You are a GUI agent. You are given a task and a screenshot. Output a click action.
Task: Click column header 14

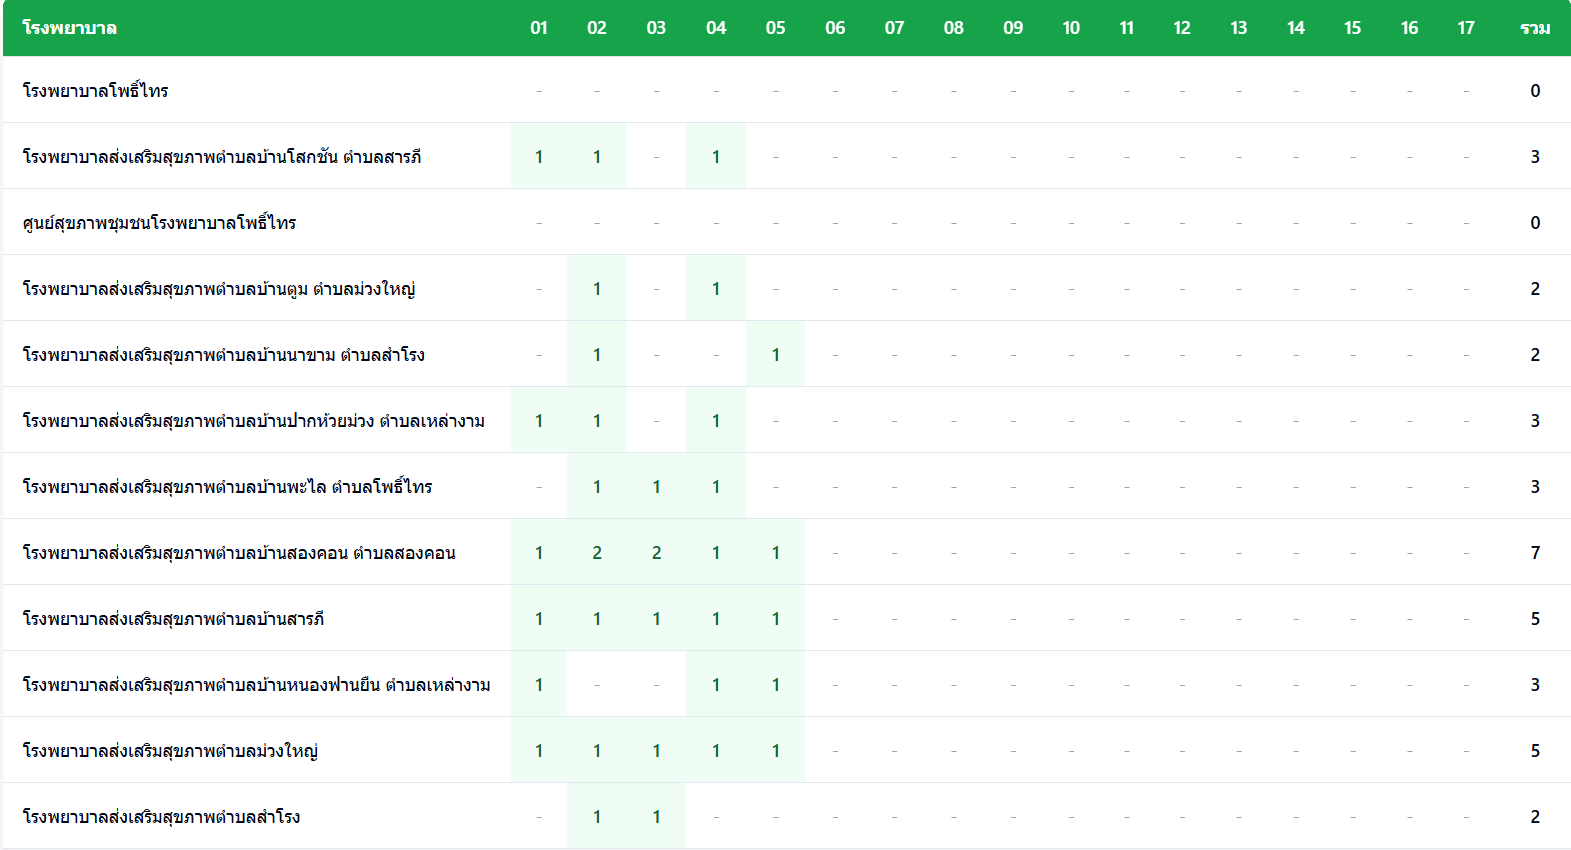(x=1296, y=28)
